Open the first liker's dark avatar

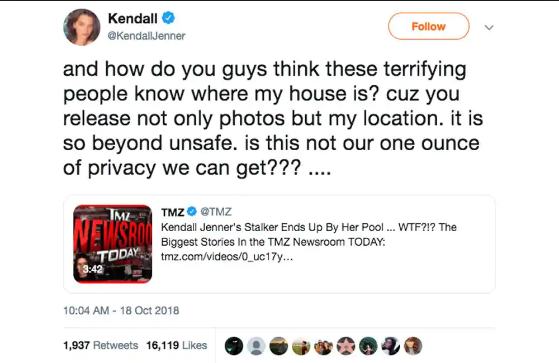pyautogui.click(x=234, y=346)
